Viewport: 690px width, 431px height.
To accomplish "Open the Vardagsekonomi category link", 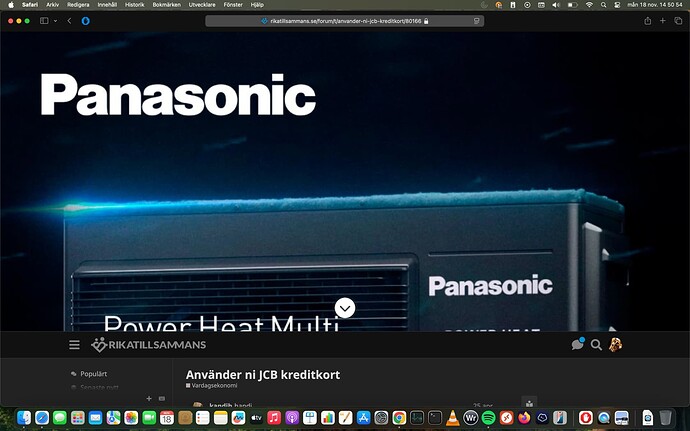I will (214, 386).
